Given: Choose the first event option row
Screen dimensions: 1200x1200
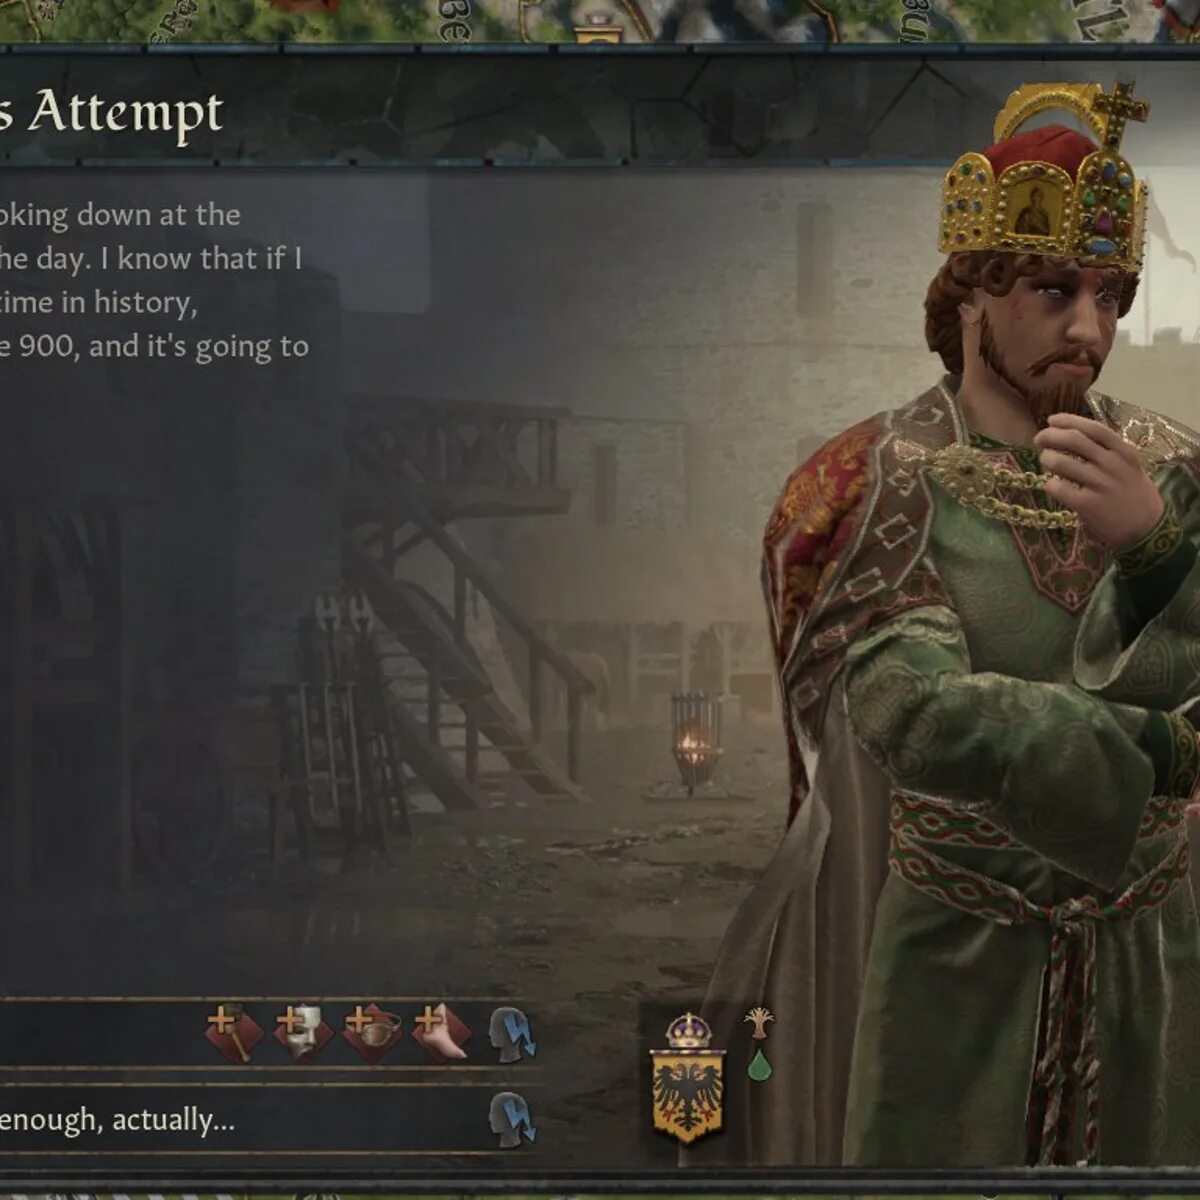Looking at the screenshot, I should point(270,1033).
